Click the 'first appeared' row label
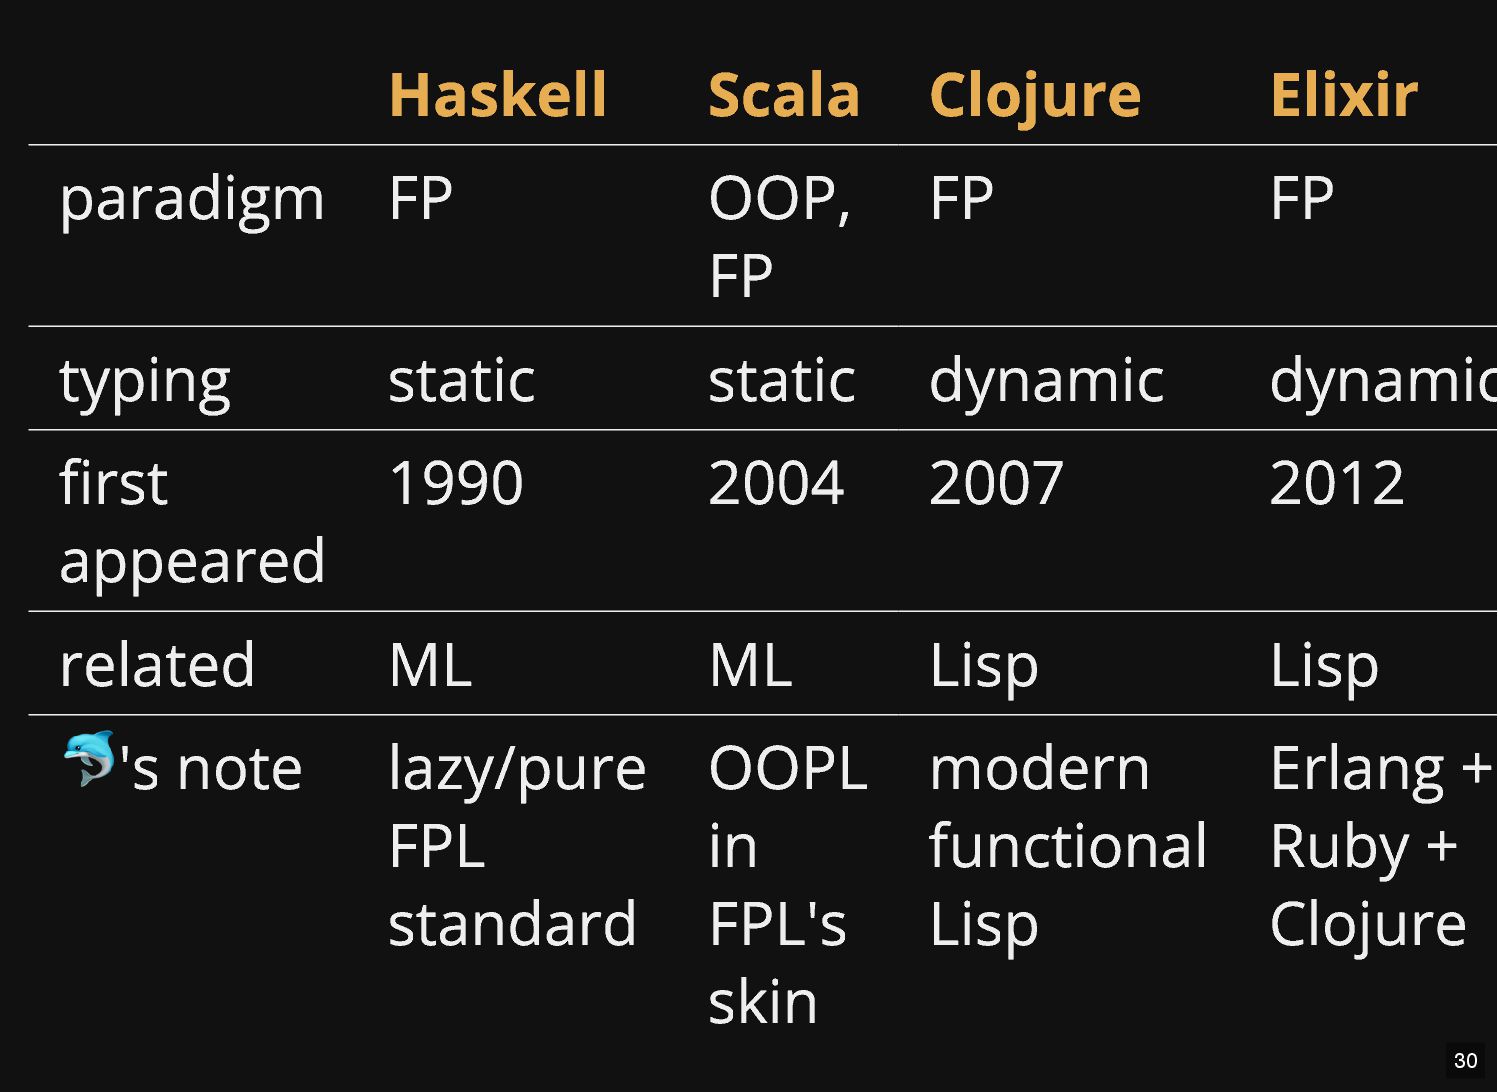This screenshot has height=1092, width=1498. [192, 521]
